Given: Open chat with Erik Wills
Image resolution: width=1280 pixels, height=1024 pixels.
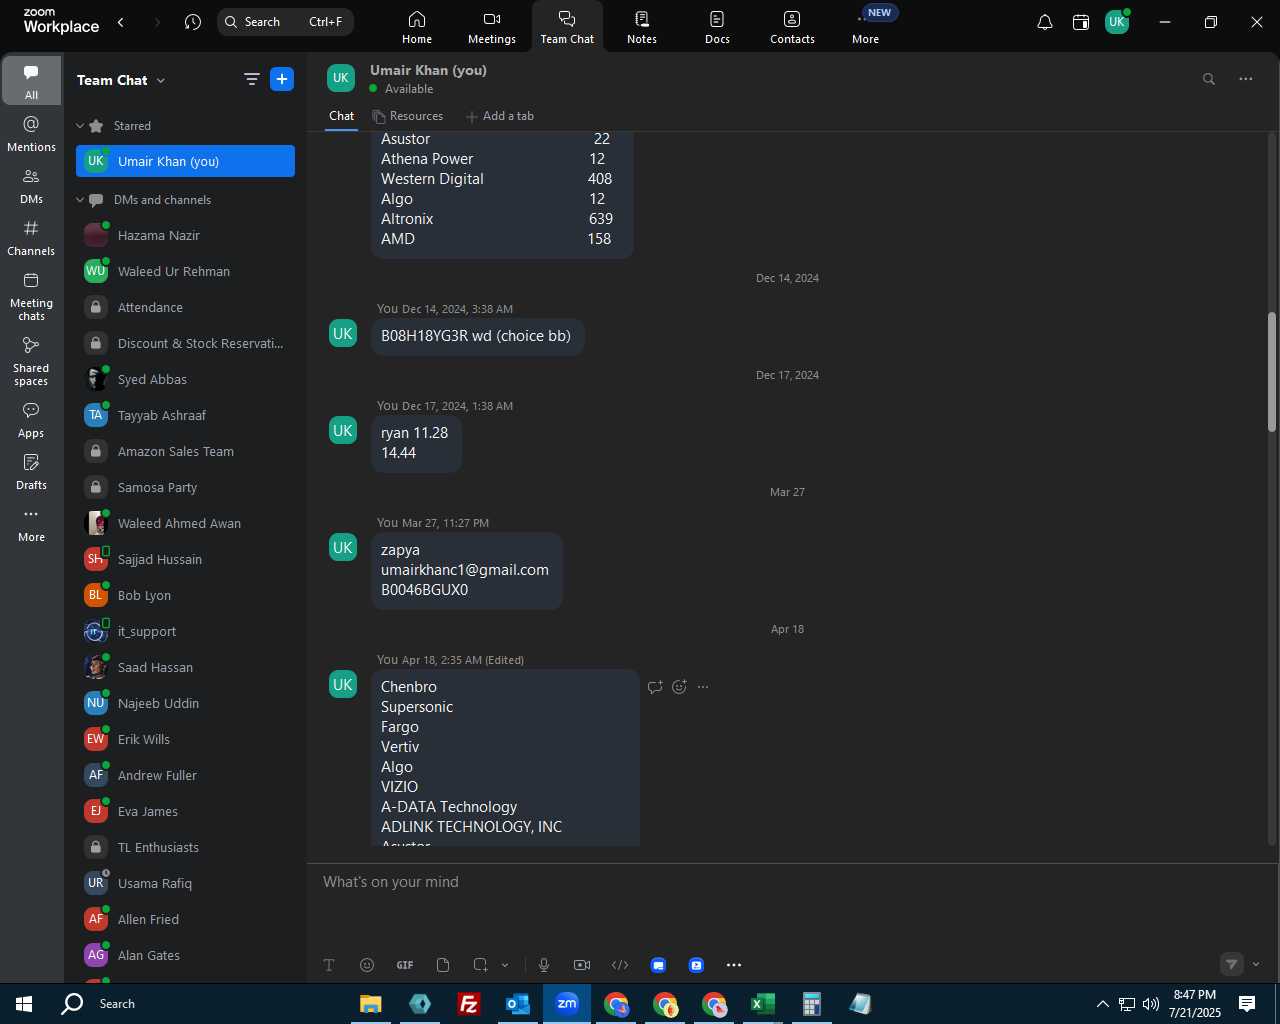Looking at the screenshot, I should (x=186, y=740).
